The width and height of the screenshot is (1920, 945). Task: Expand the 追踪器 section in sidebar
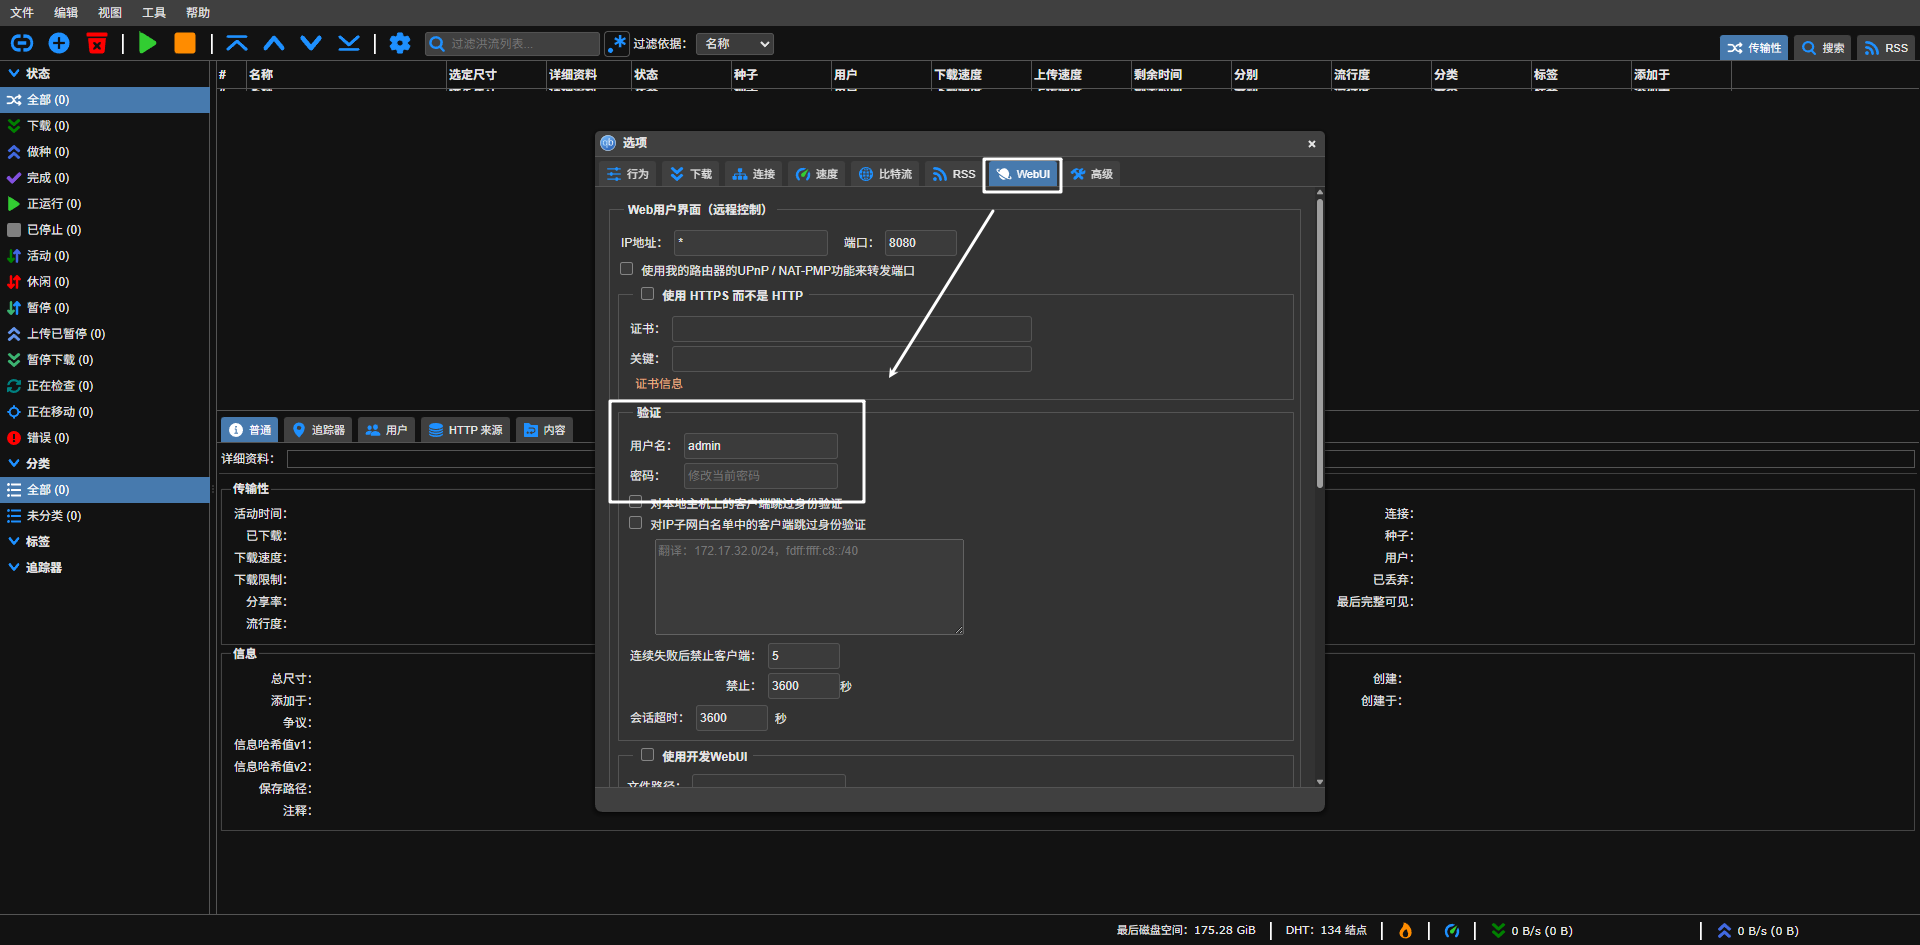click(x=14, y=567)
